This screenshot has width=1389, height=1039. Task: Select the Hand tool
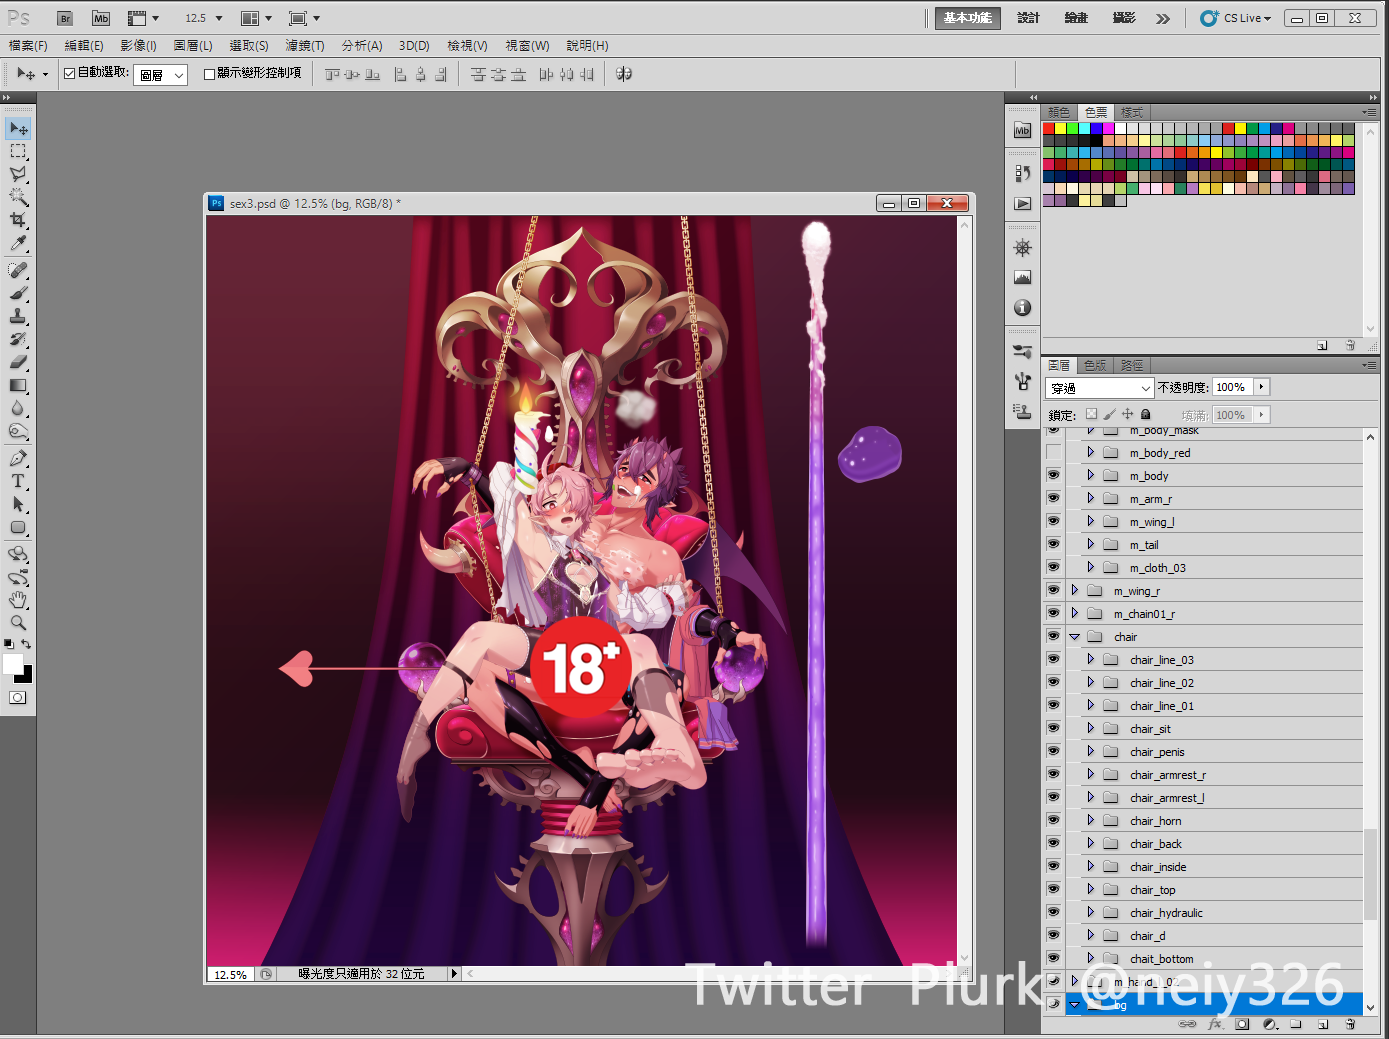[x=18, y=600]
